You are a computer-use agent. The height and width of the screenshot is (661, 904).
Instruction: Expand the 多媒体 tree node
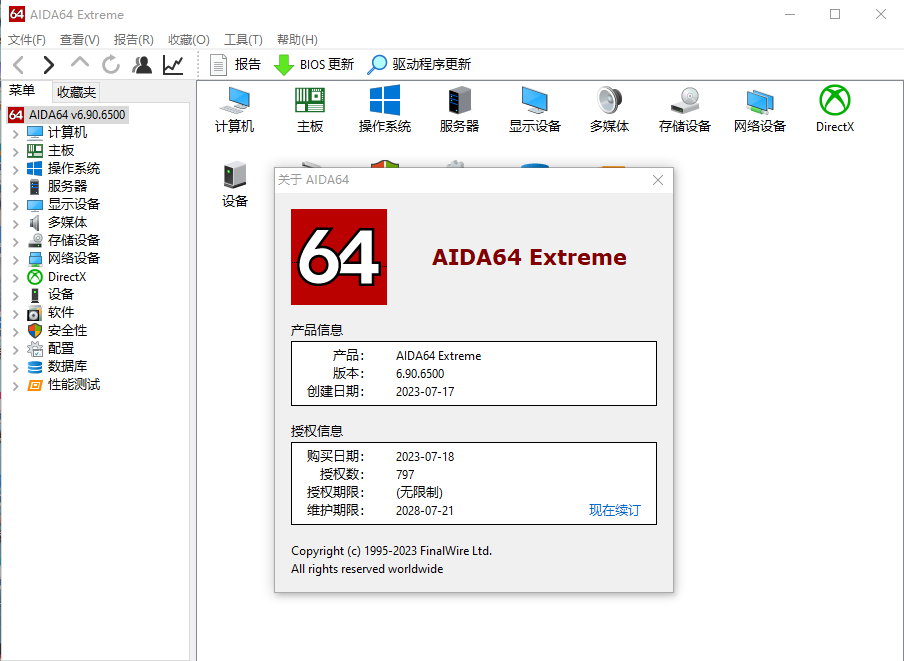click(x=16, y=224)
